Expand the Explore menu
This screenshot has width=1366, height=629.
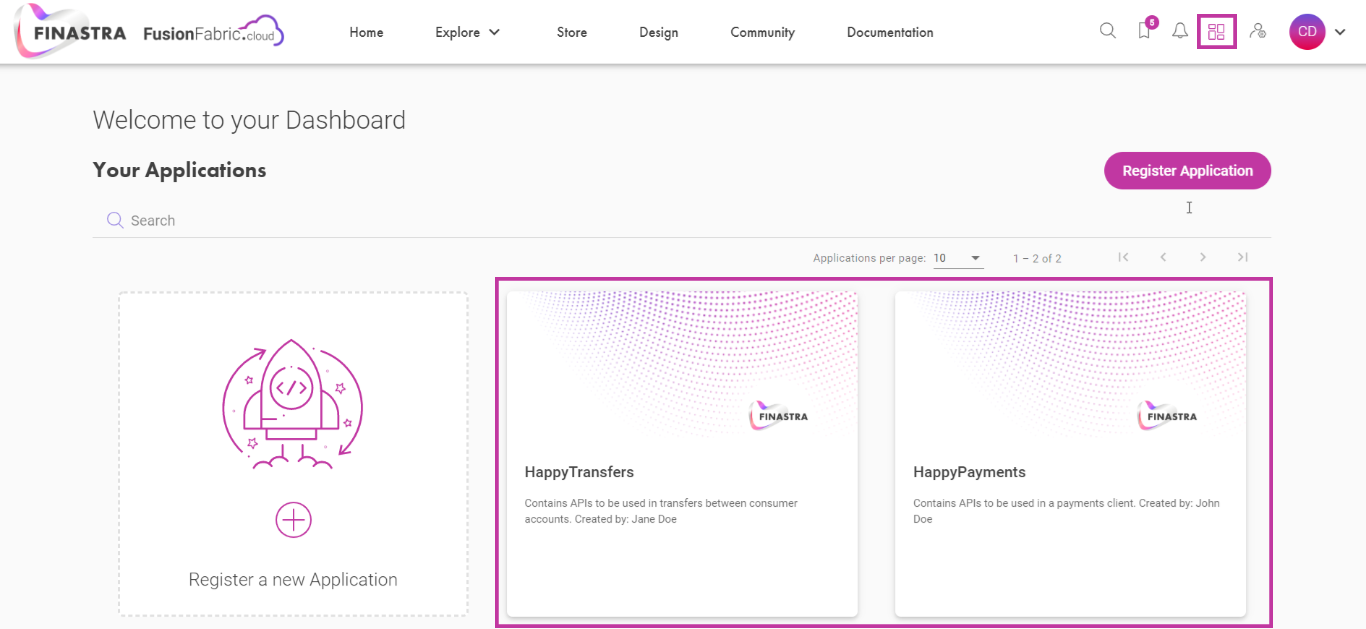[467, 32]
